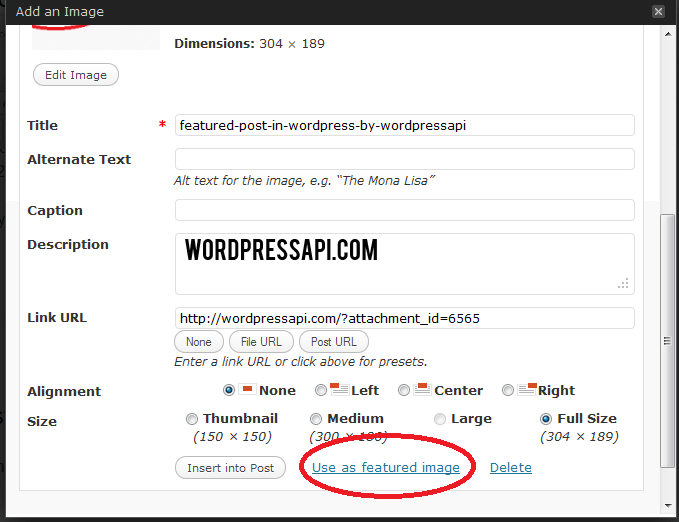Image resolution: width=679 pixels, height=522 pixels.
Task: Choose Thumbnail size radio button
Action: click(191, 419)
